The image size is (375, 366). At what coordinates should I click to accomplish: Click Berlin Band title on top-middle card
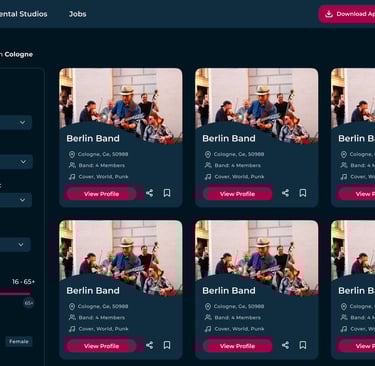[229, 138]
